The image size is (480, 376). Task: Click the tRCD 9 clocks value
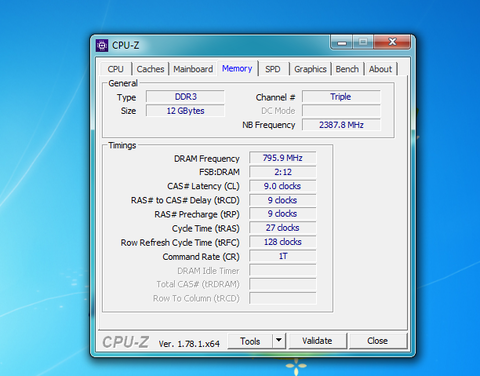[283, 200]
